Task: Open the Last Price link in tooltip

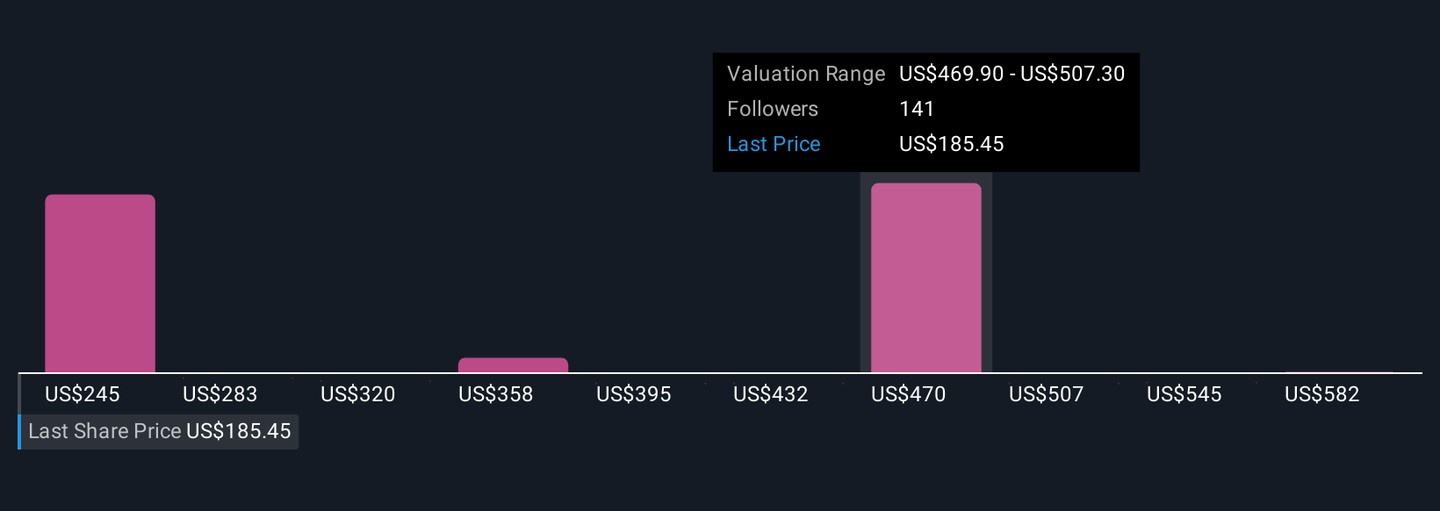Action: 773,144
